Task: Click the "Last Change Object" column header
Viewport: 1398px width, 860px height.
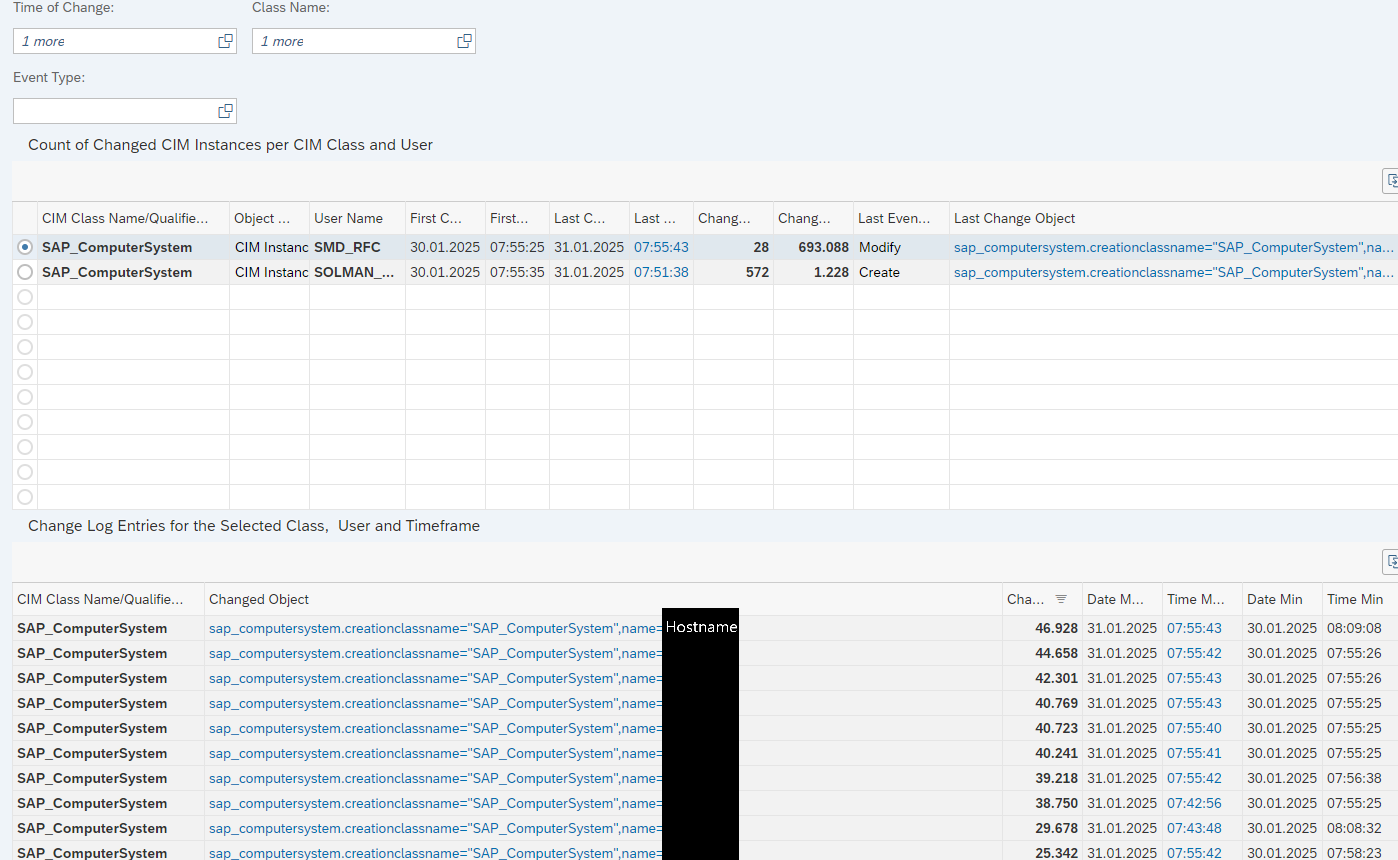Action: click(x=1174, y=218)
